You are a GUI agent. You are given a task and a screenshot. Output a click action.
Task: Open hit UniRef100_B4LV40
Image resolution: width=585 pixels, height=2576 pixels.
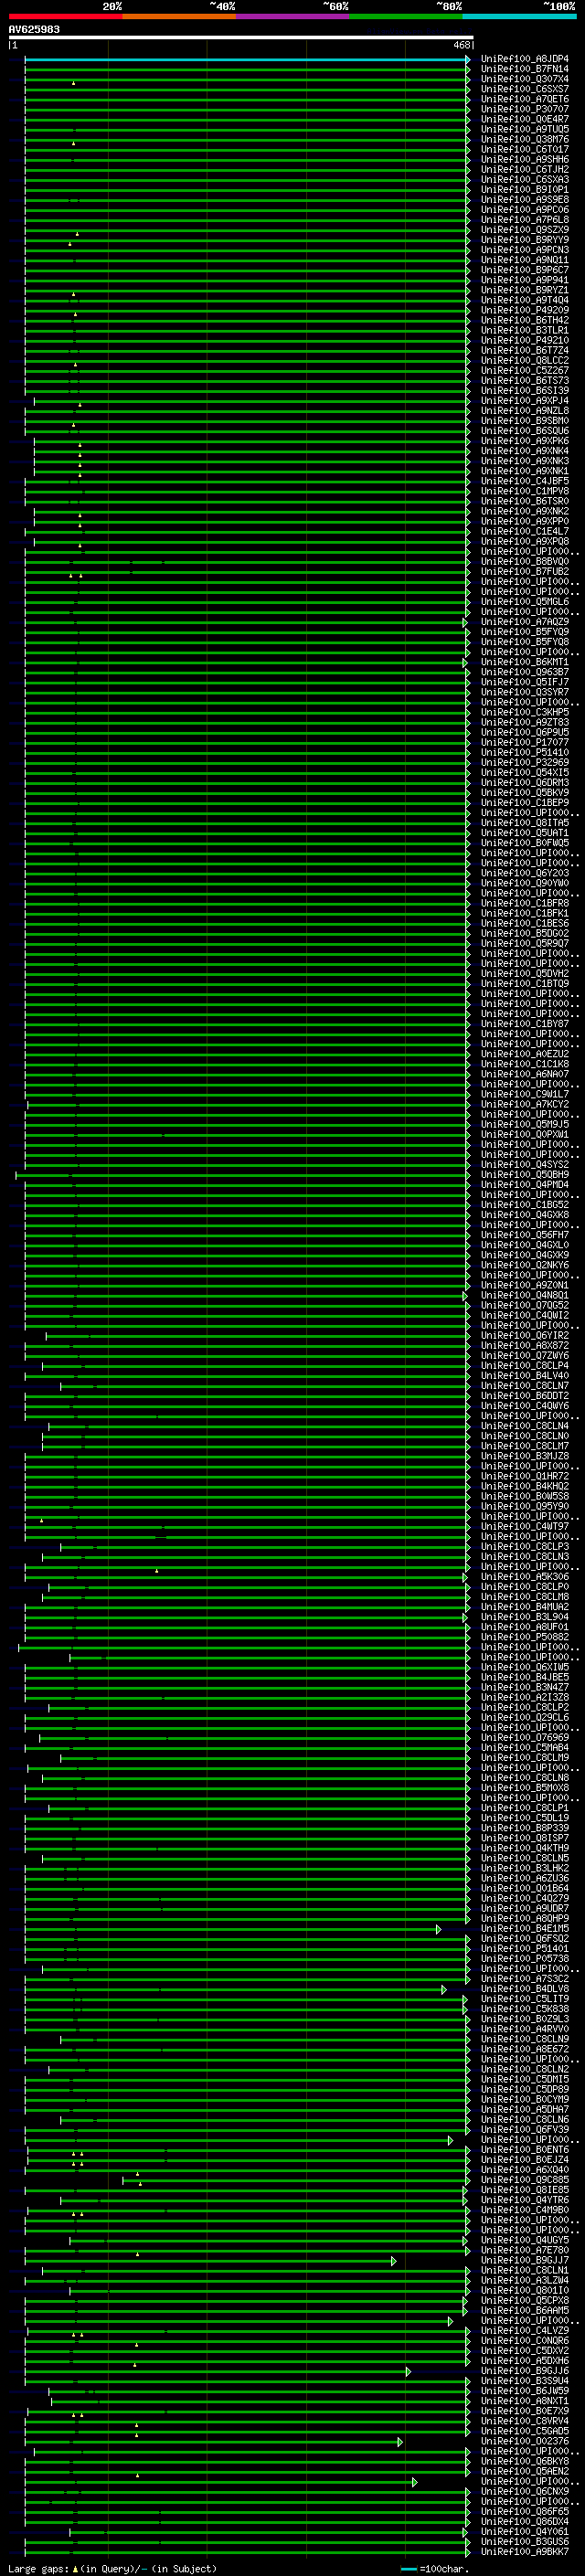524,1376
